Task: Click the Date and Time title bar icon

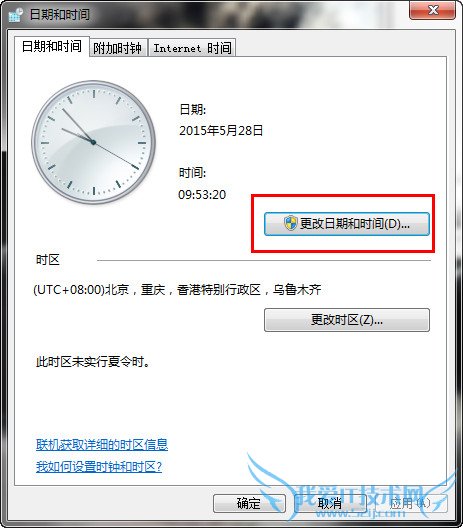Action: tap(15, 15)
